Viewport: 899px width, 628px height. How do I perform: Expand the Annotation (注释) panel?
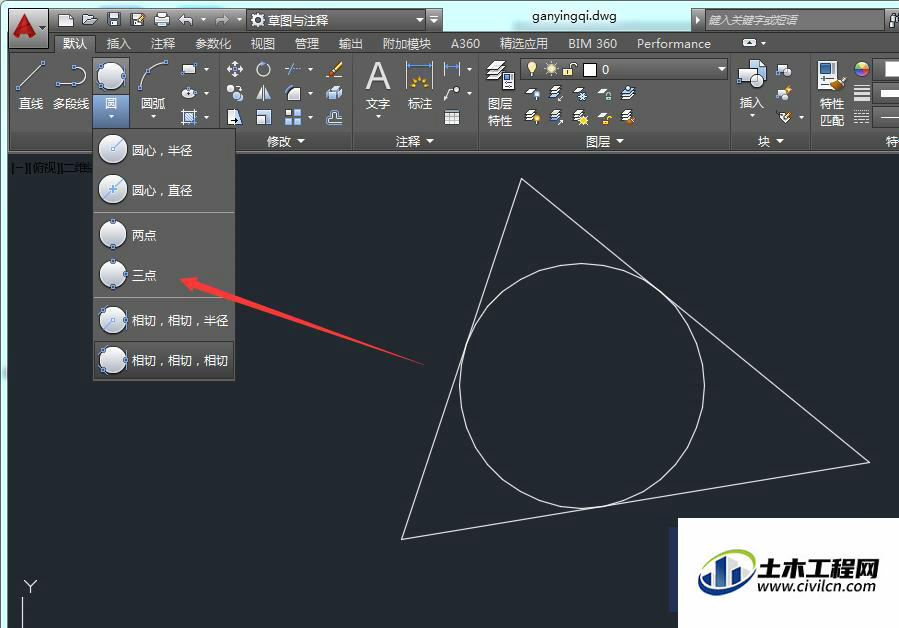pos(415,141)
